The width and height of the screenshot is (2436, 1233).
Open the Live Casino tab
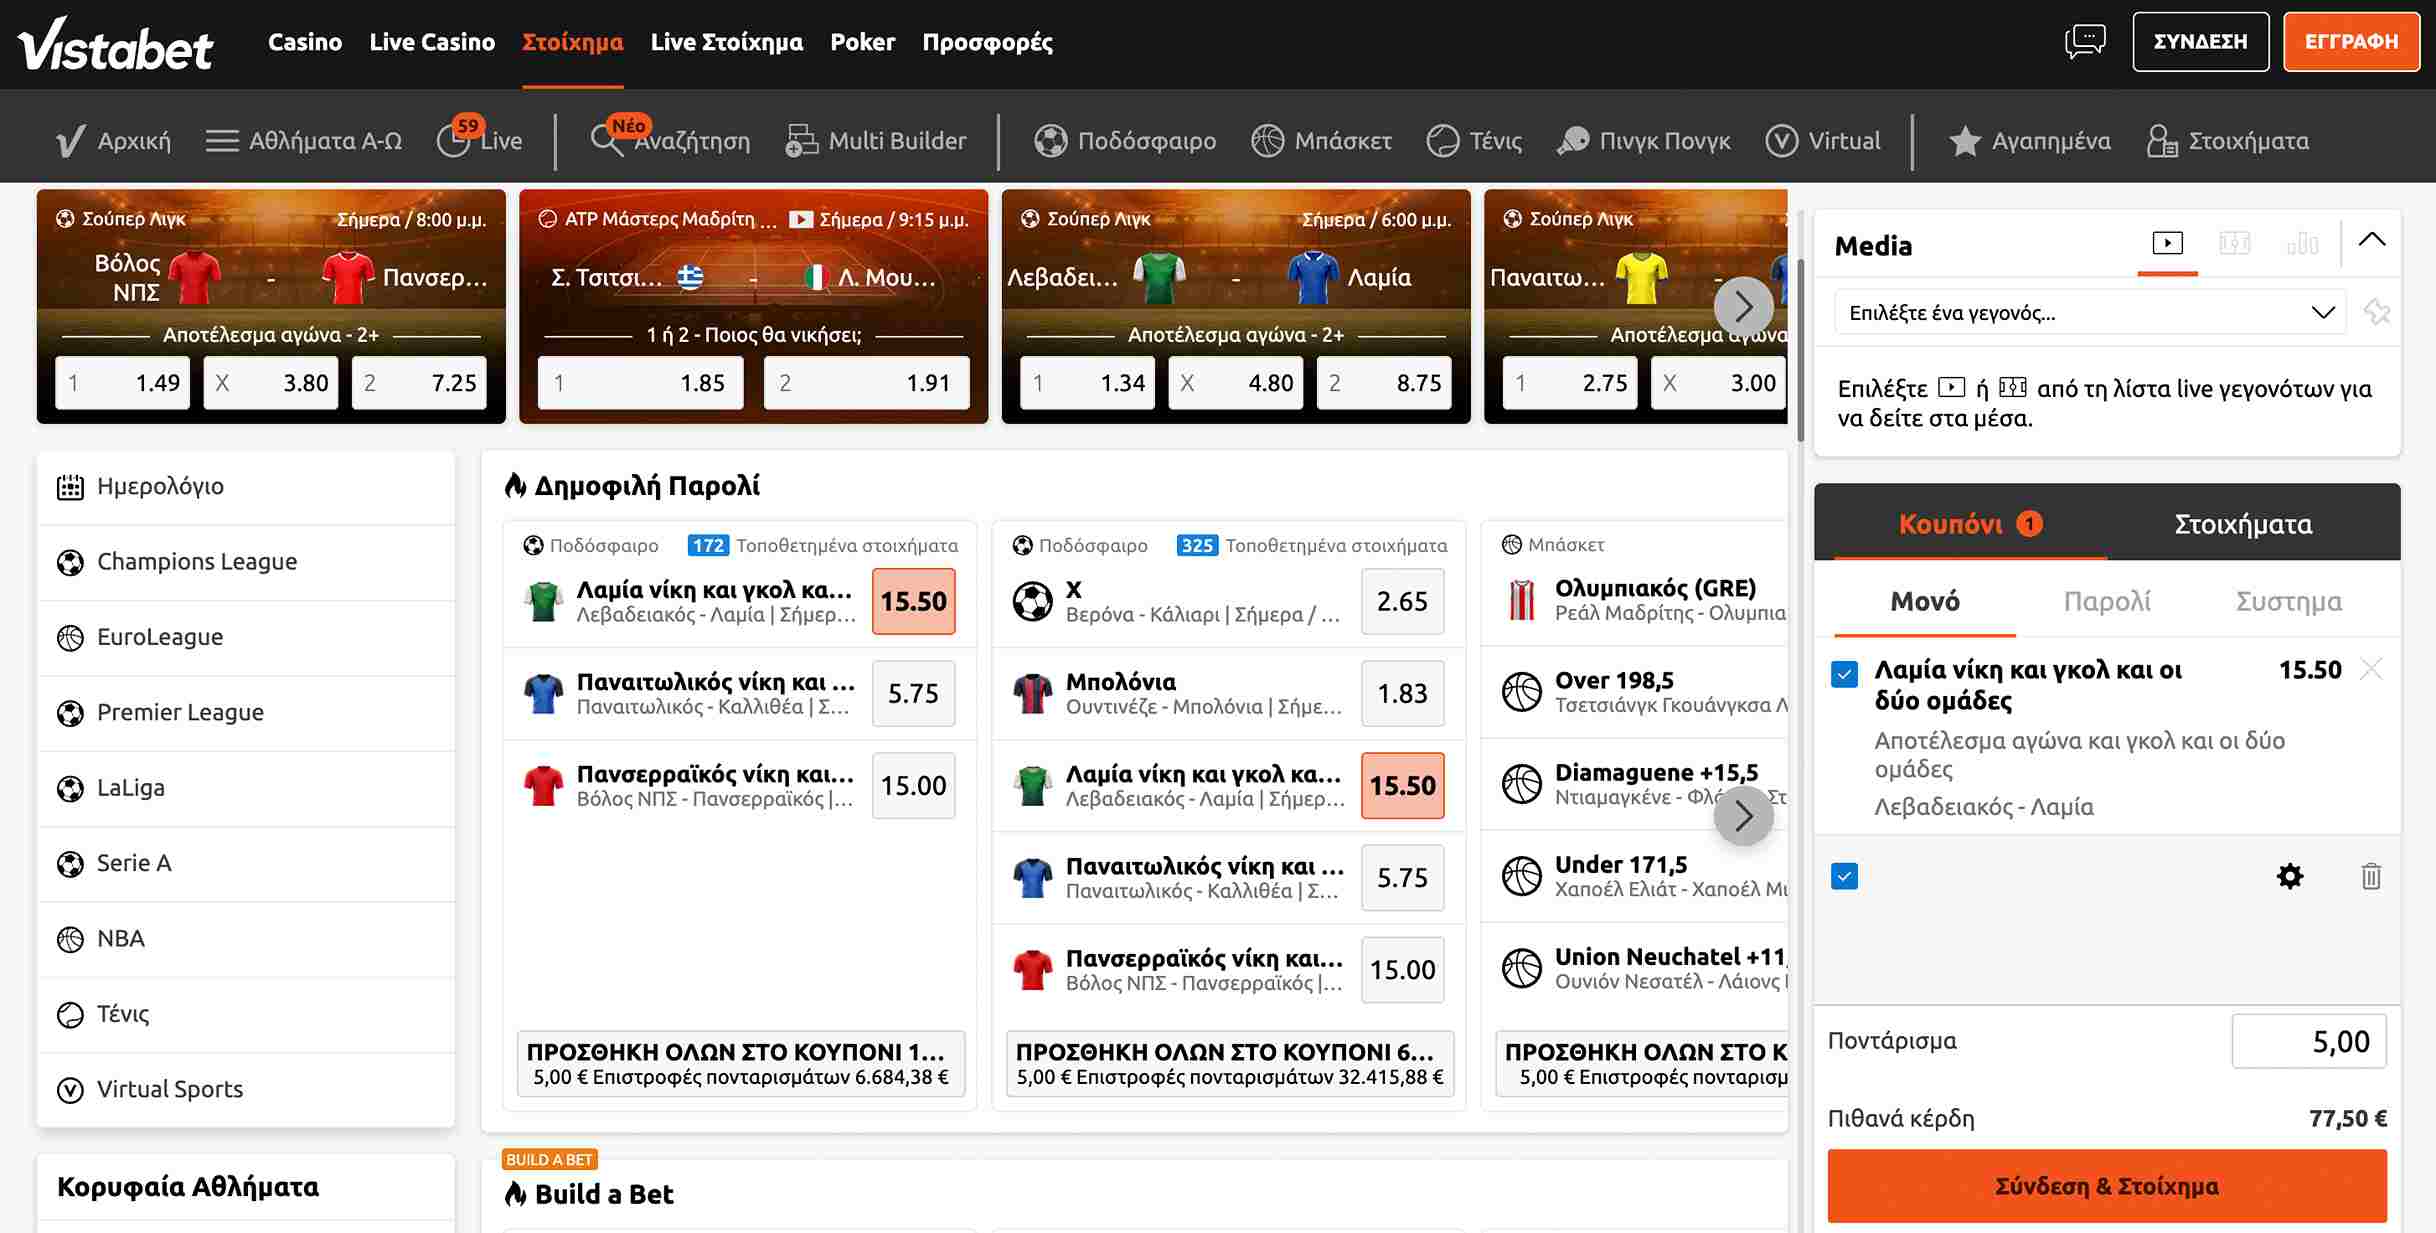pos(432,42)
